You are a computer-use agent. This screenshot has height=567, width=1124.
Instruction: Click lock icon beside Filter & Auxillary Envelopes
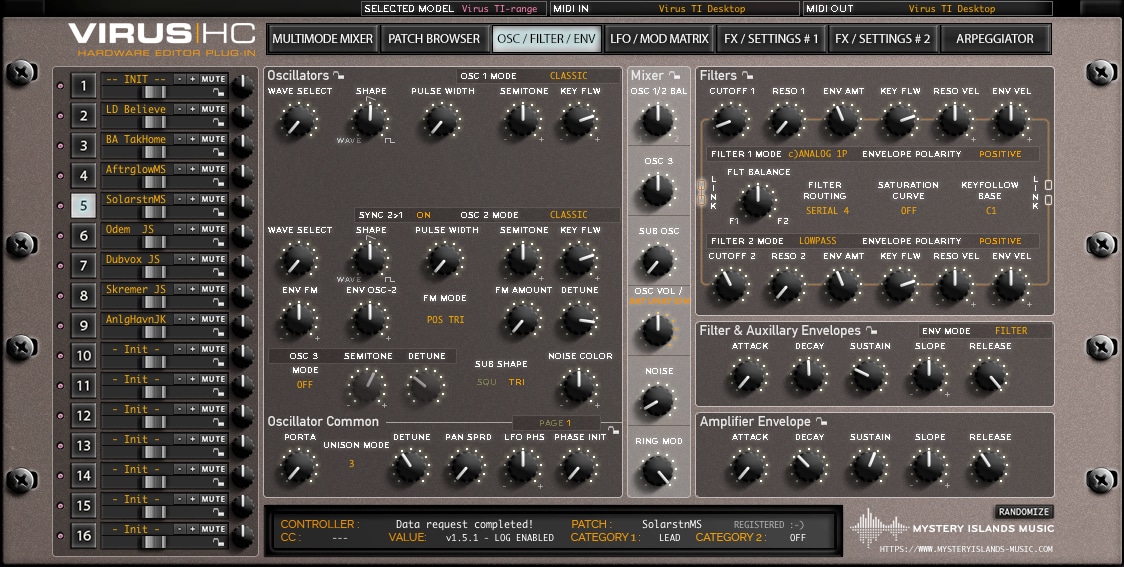point(871,331)
